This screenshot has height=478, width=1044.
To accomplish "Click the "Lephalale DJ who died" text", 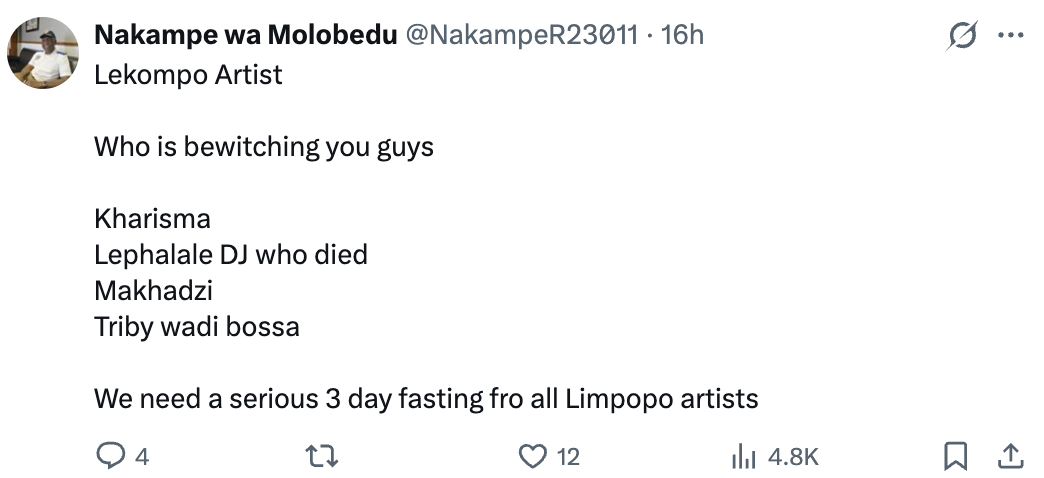I will click(x=231, y=255).
